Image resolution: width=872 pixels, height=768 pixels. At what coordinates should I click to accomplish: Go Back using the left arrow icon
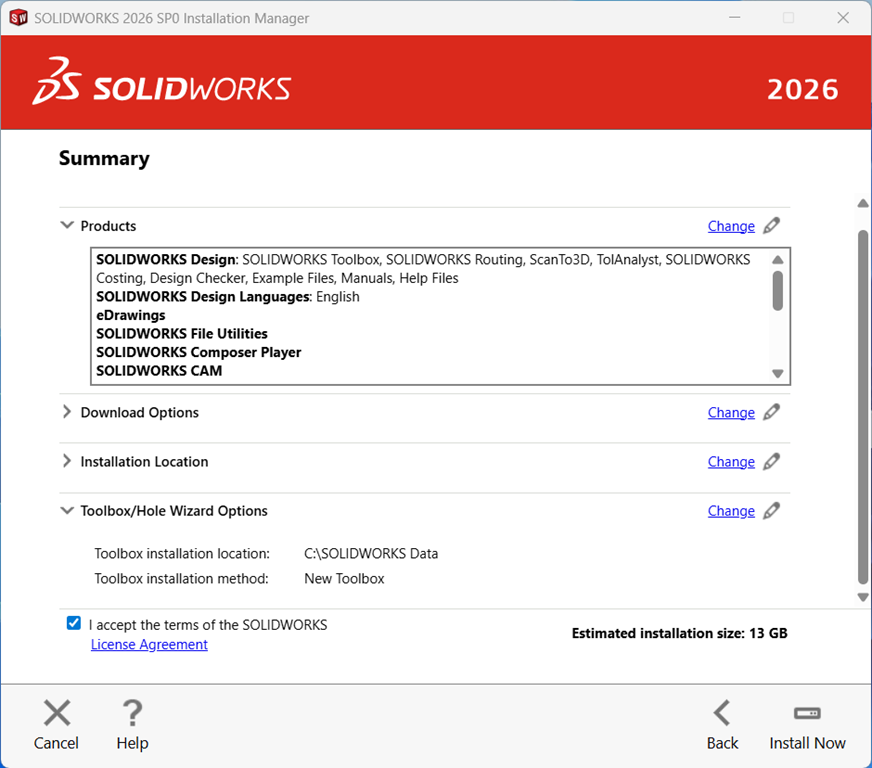[722, 713]
